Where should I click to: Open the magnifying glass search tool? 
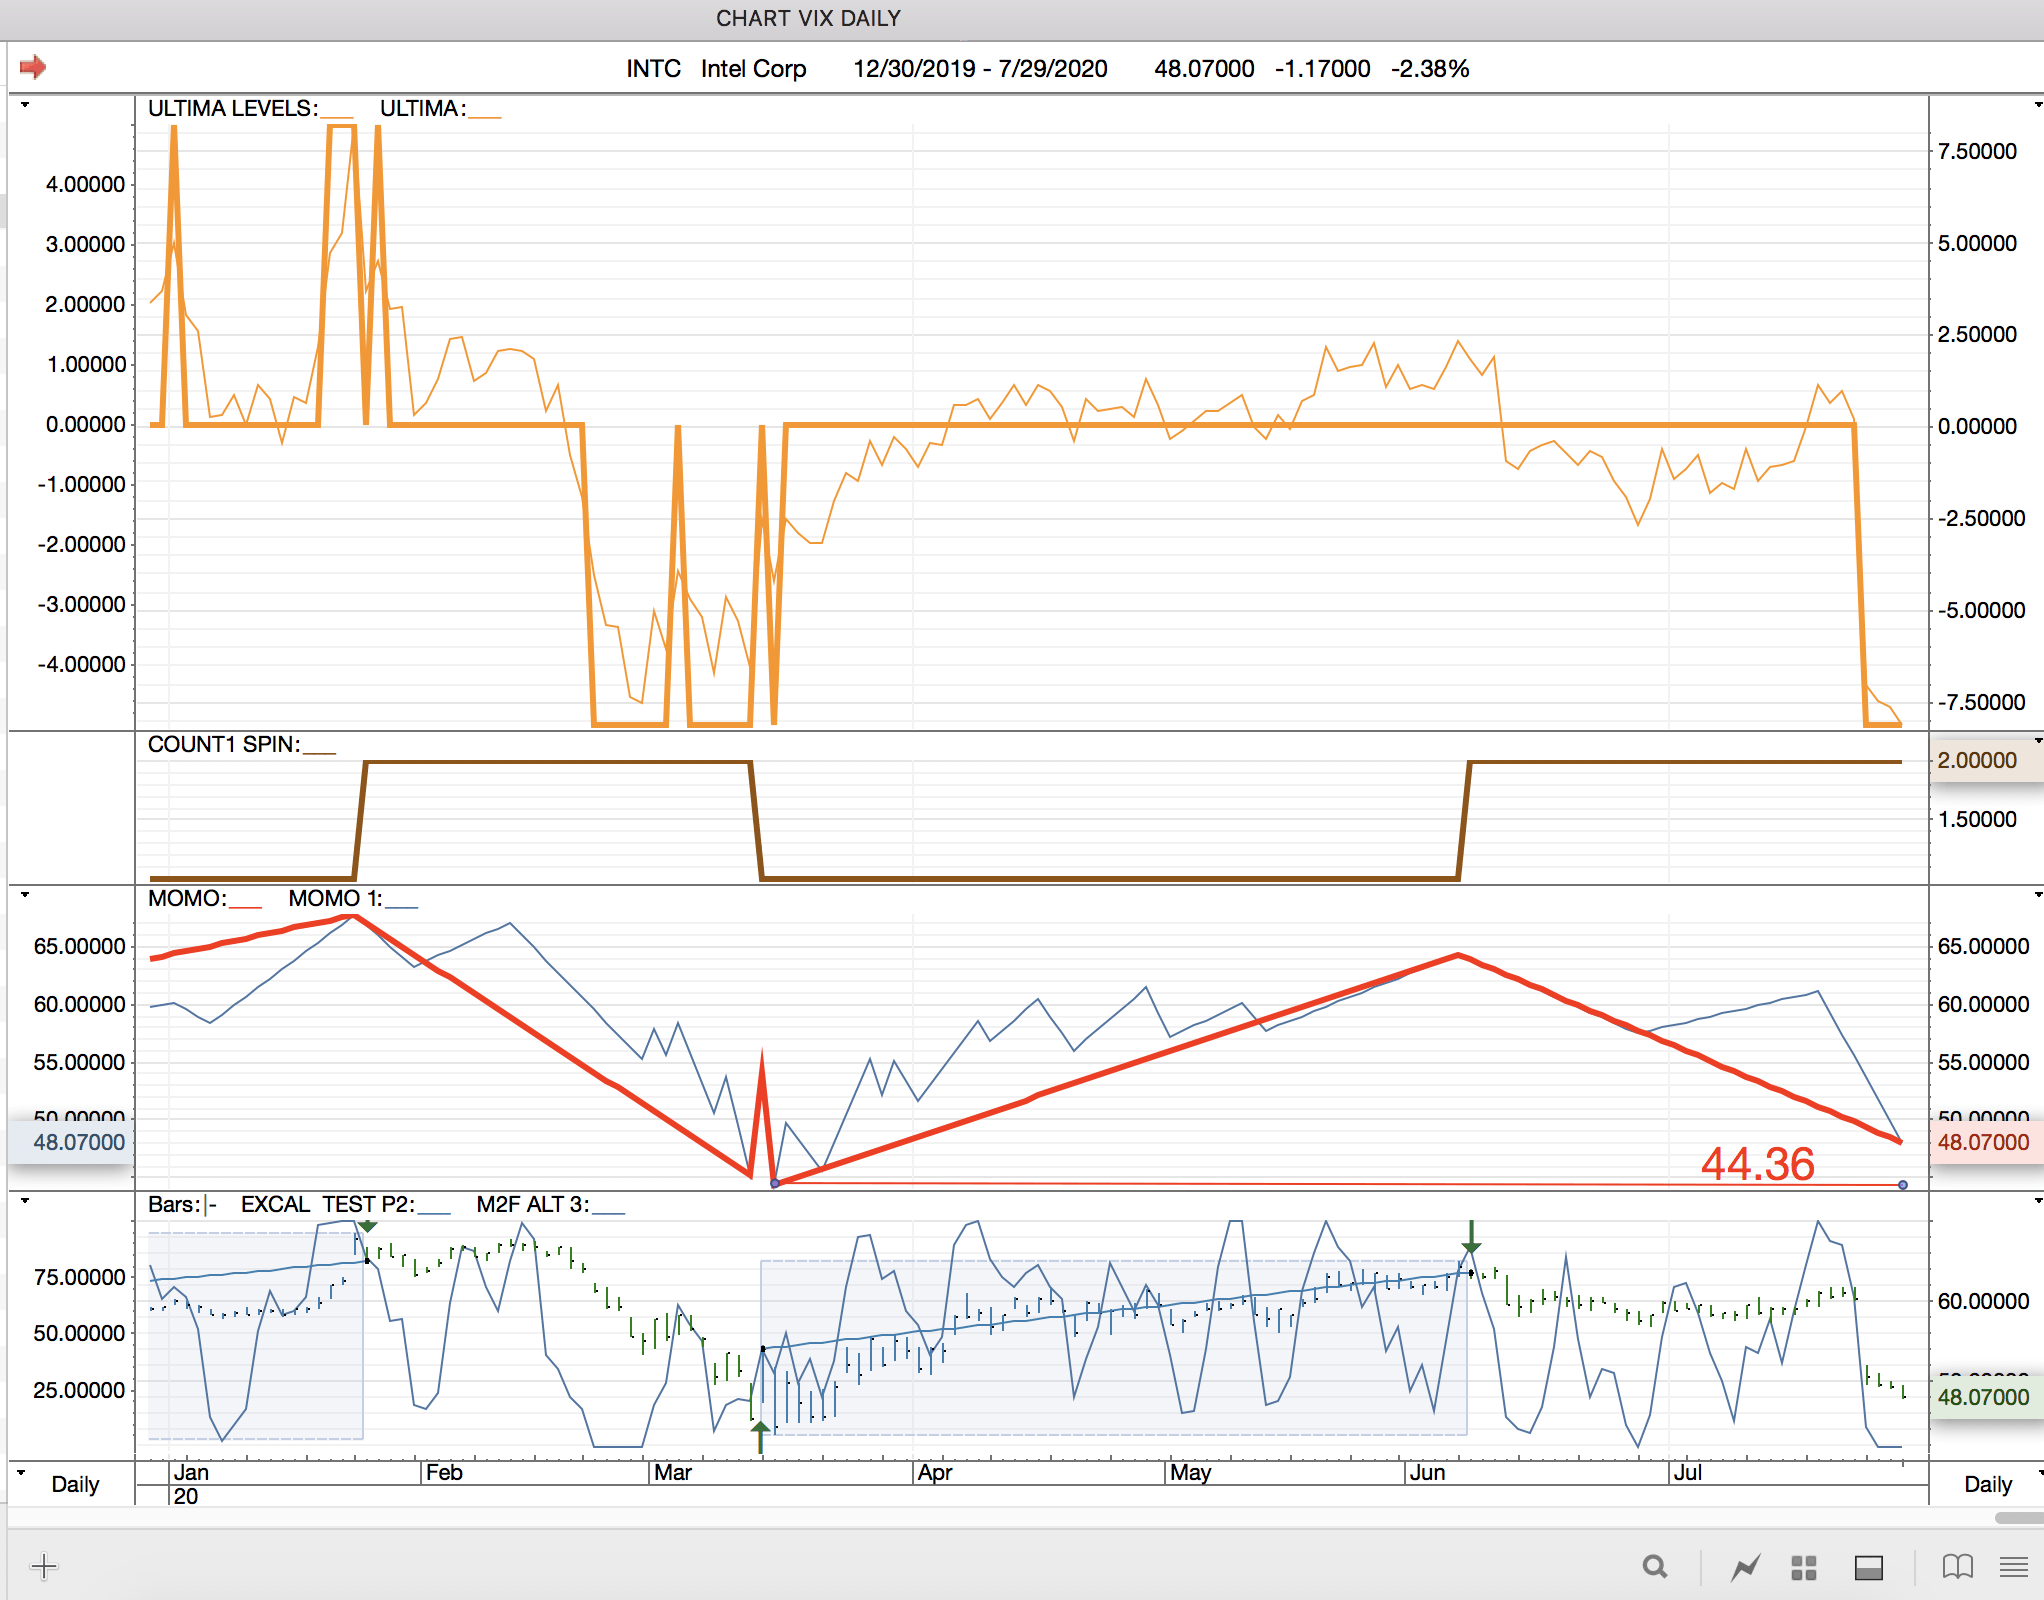[1655, 1567]
